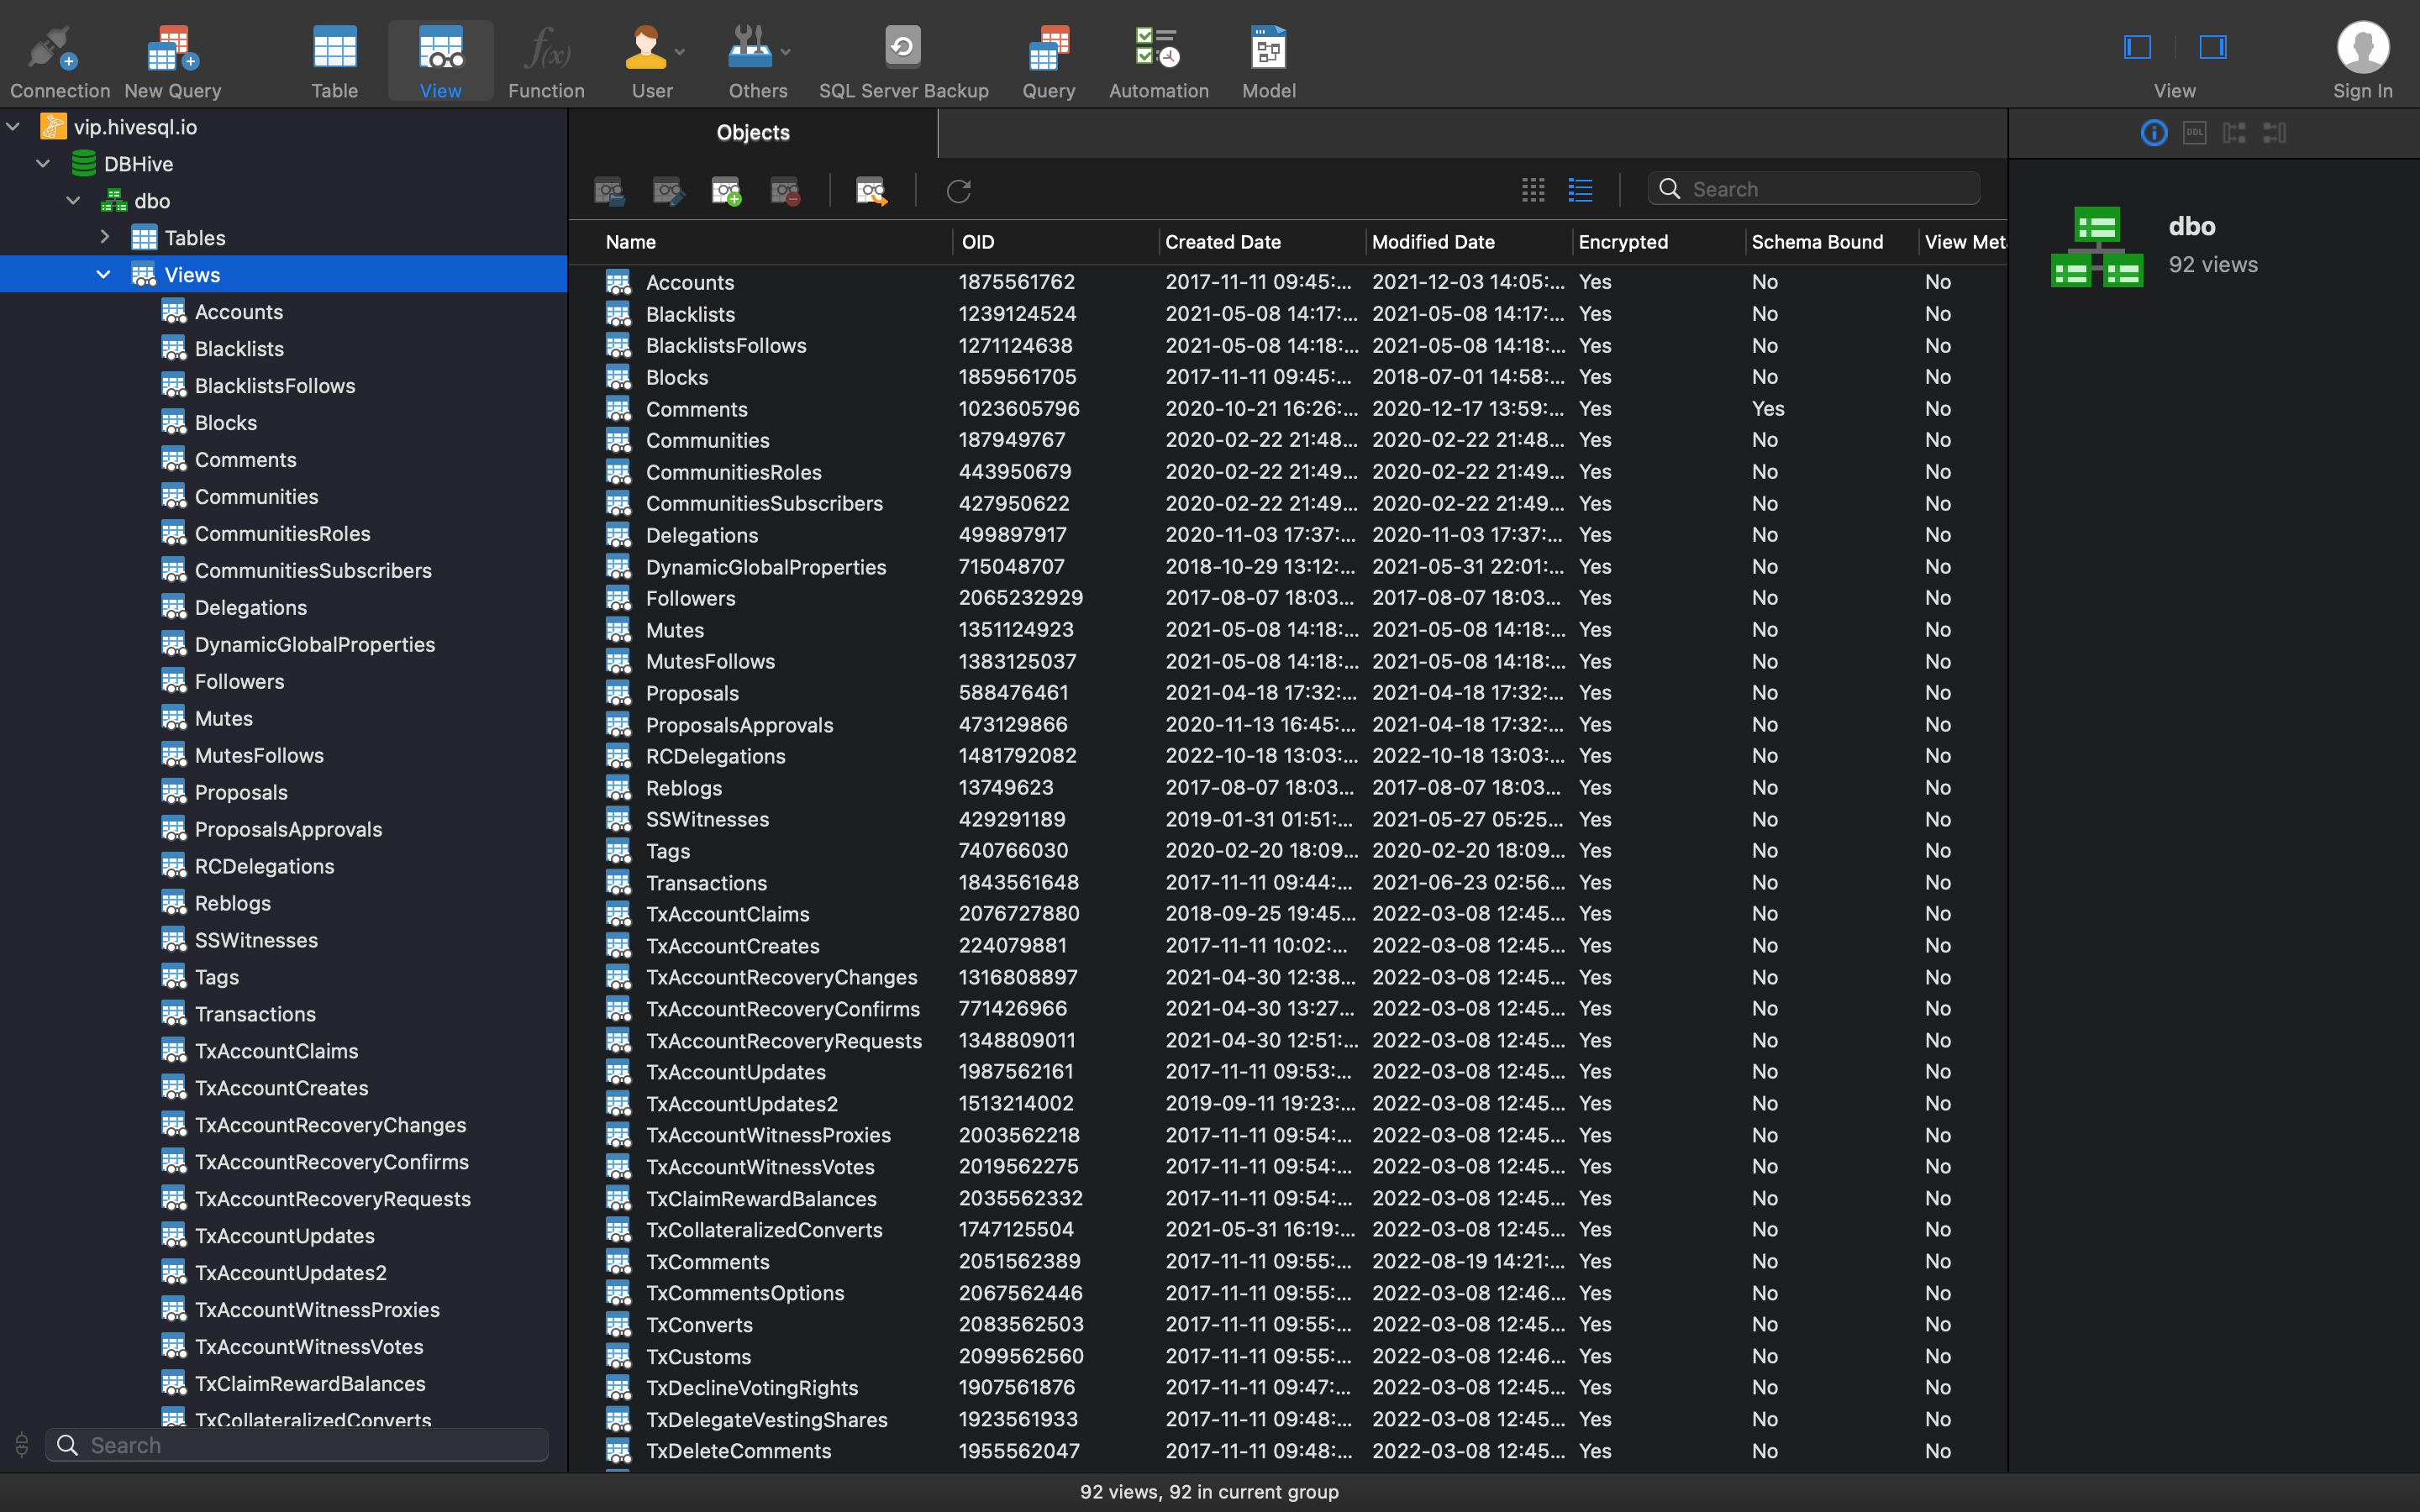Select the SSWitnesses row in objects list
Viewport: 2420px width, 1512px height.
[x=1289, y=819]
